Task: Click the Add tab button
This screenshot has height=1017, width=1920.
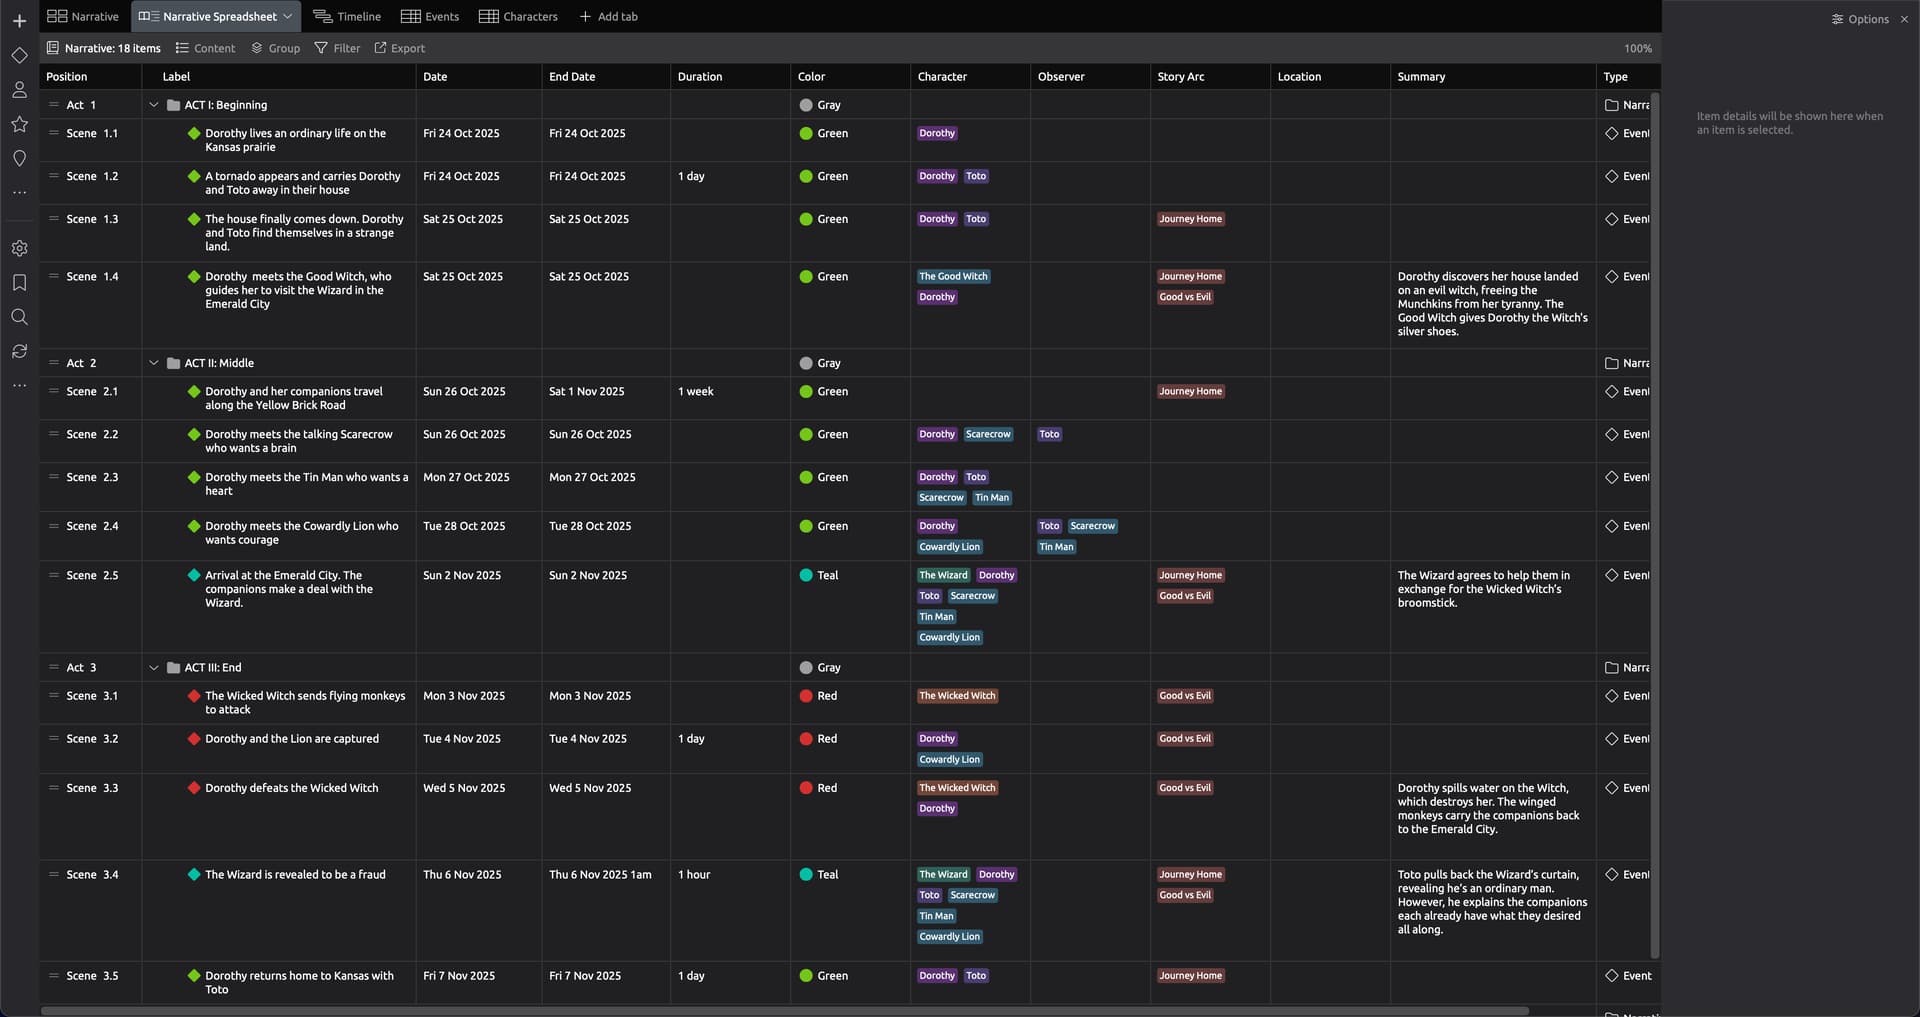Action: (608, 17)
